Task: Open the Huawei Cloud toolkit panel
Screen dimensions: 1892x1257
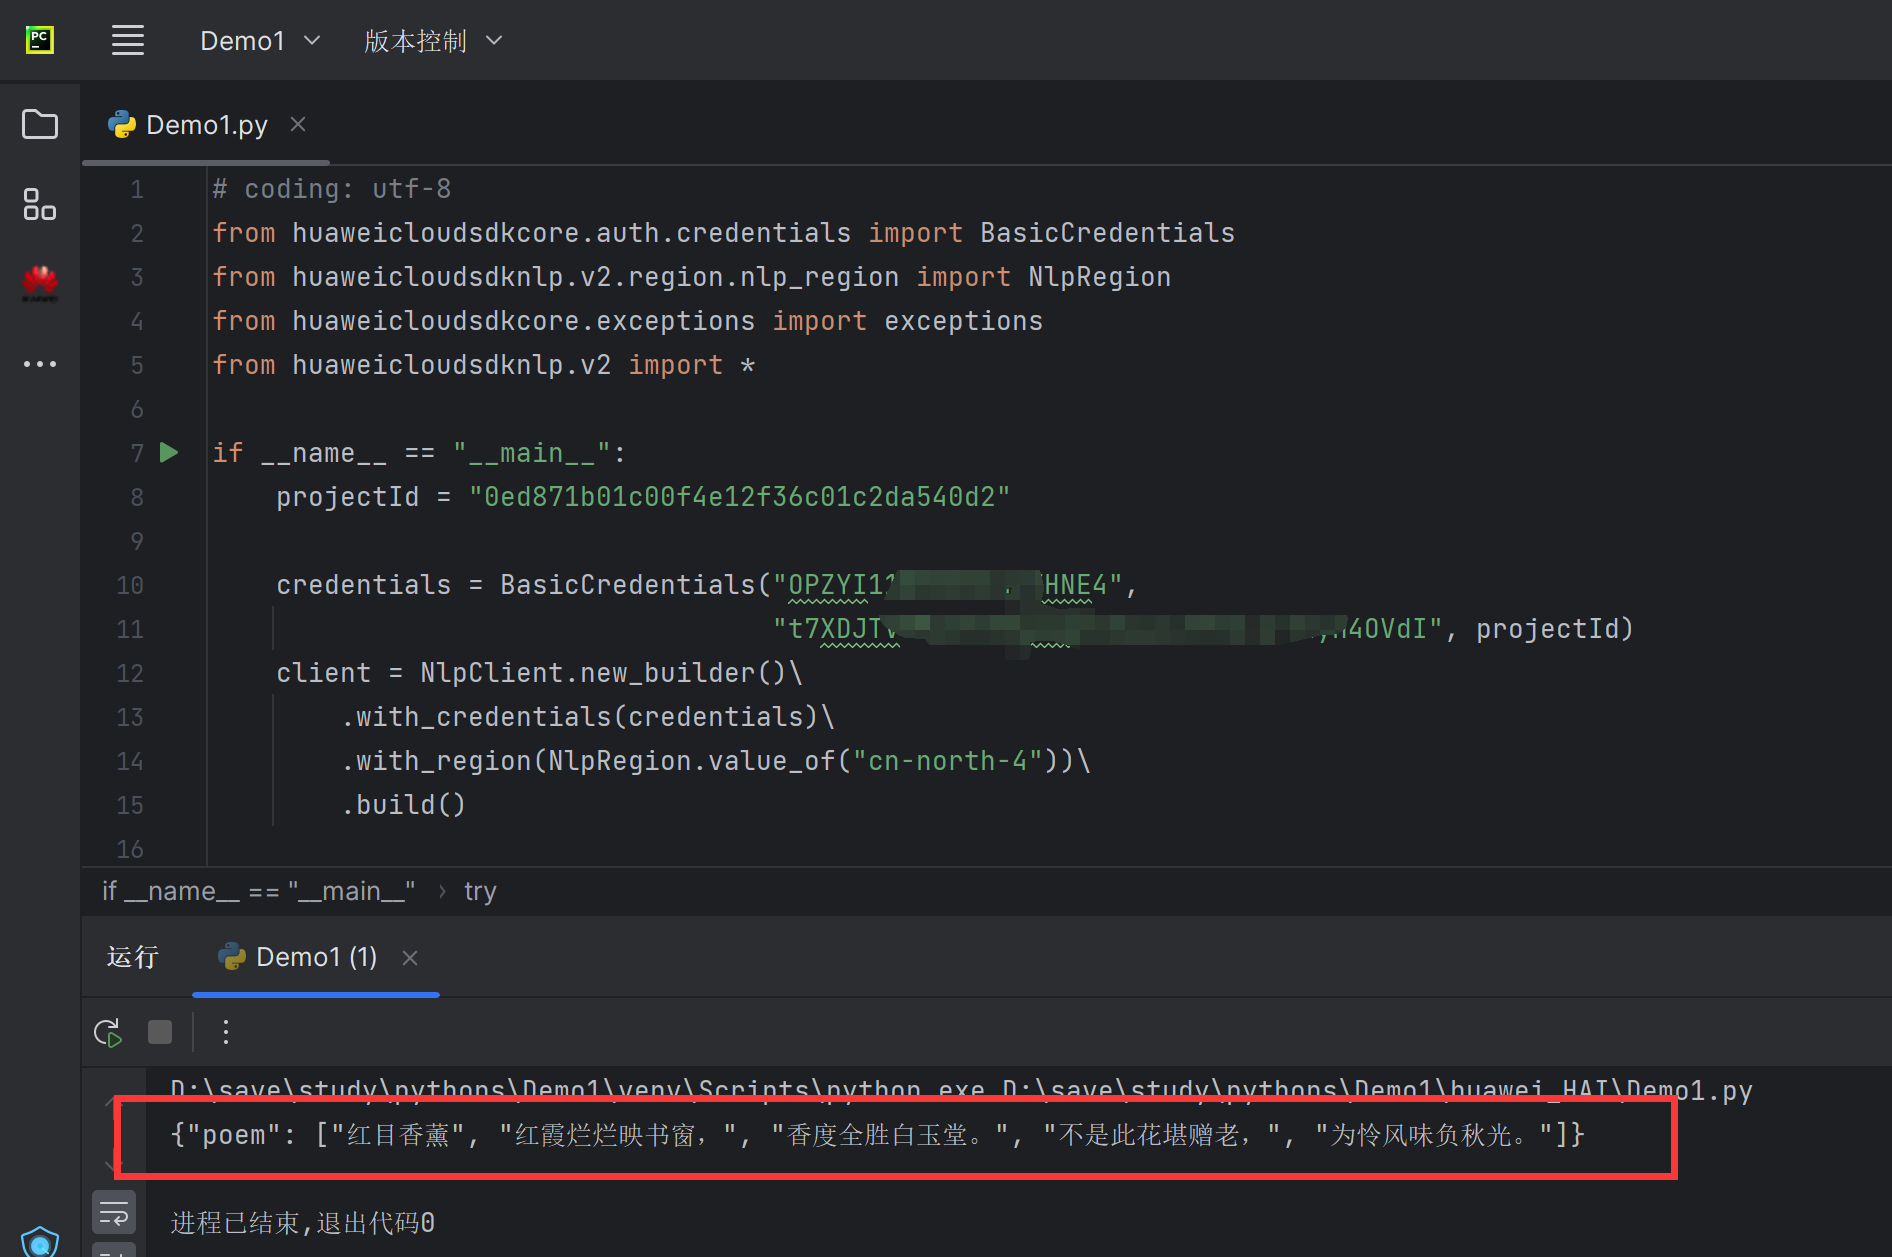Action: [40, 284]
